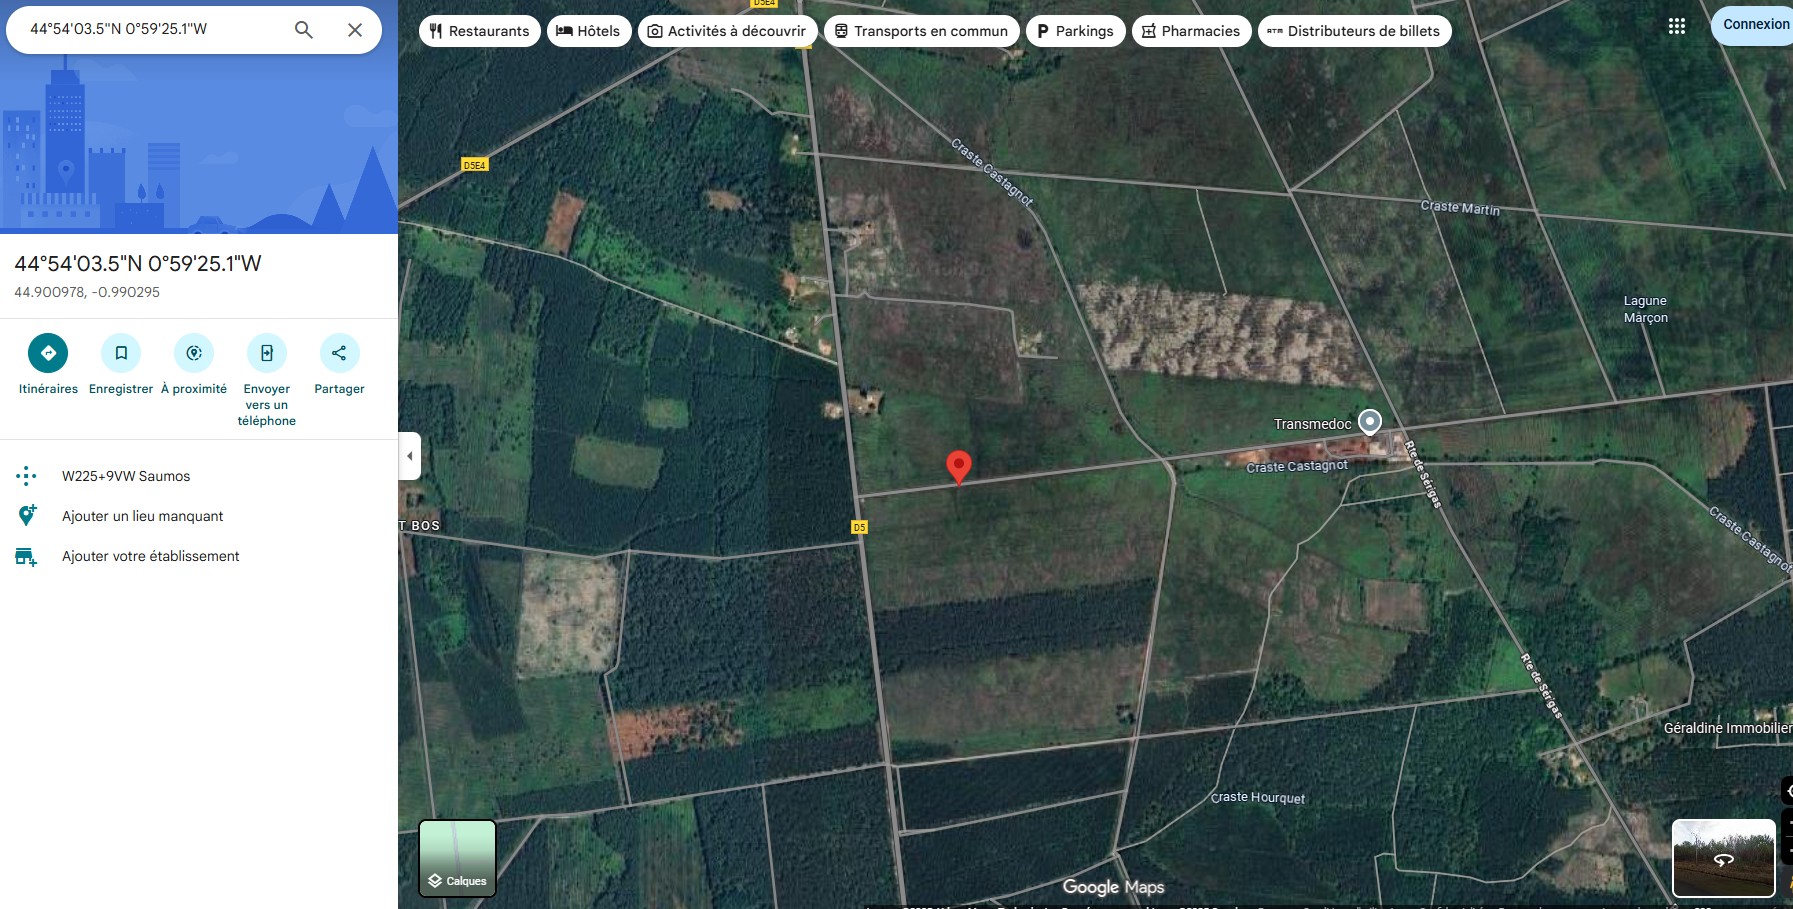
Task: Show Pharmacies on the map
Action: tap(1191, 31)
